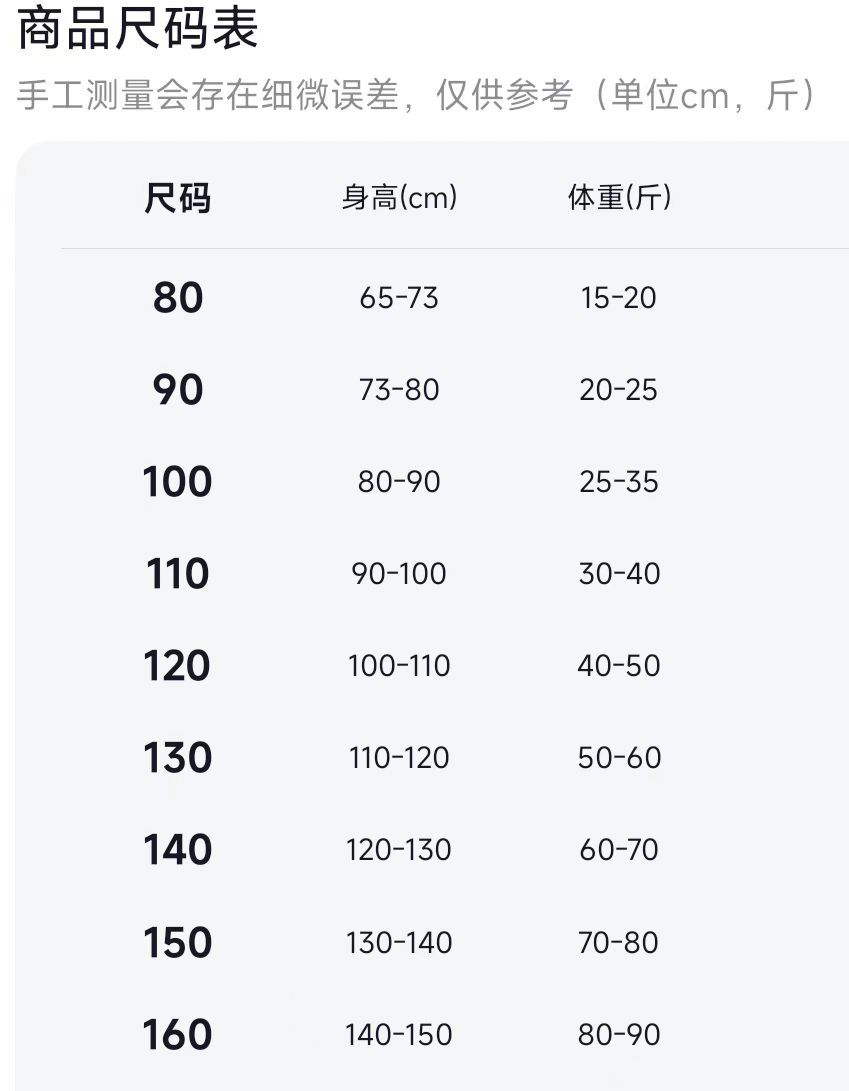The height and width of the screenshot is (1091, 849).
Task: Click the 65-73 height value
Action: (399, 298)
